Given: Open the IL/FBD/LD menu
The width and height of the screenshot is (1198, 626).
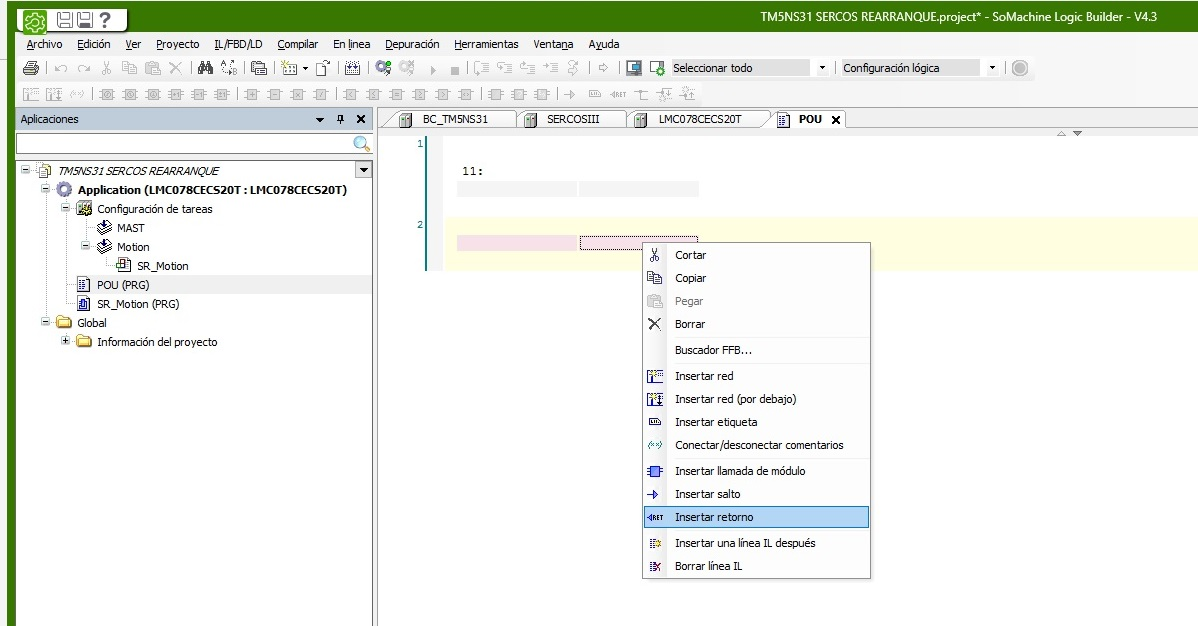Looking at the screenshot, I should [x=238, y=44].
